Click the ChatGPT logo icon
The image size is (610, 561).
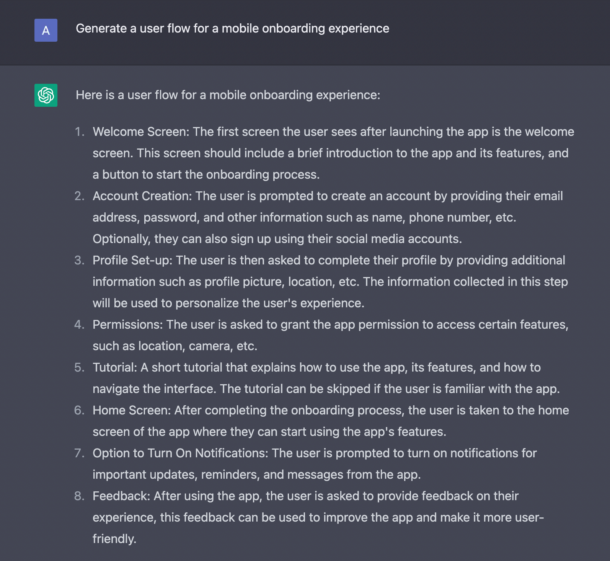(x=45, y=96)
